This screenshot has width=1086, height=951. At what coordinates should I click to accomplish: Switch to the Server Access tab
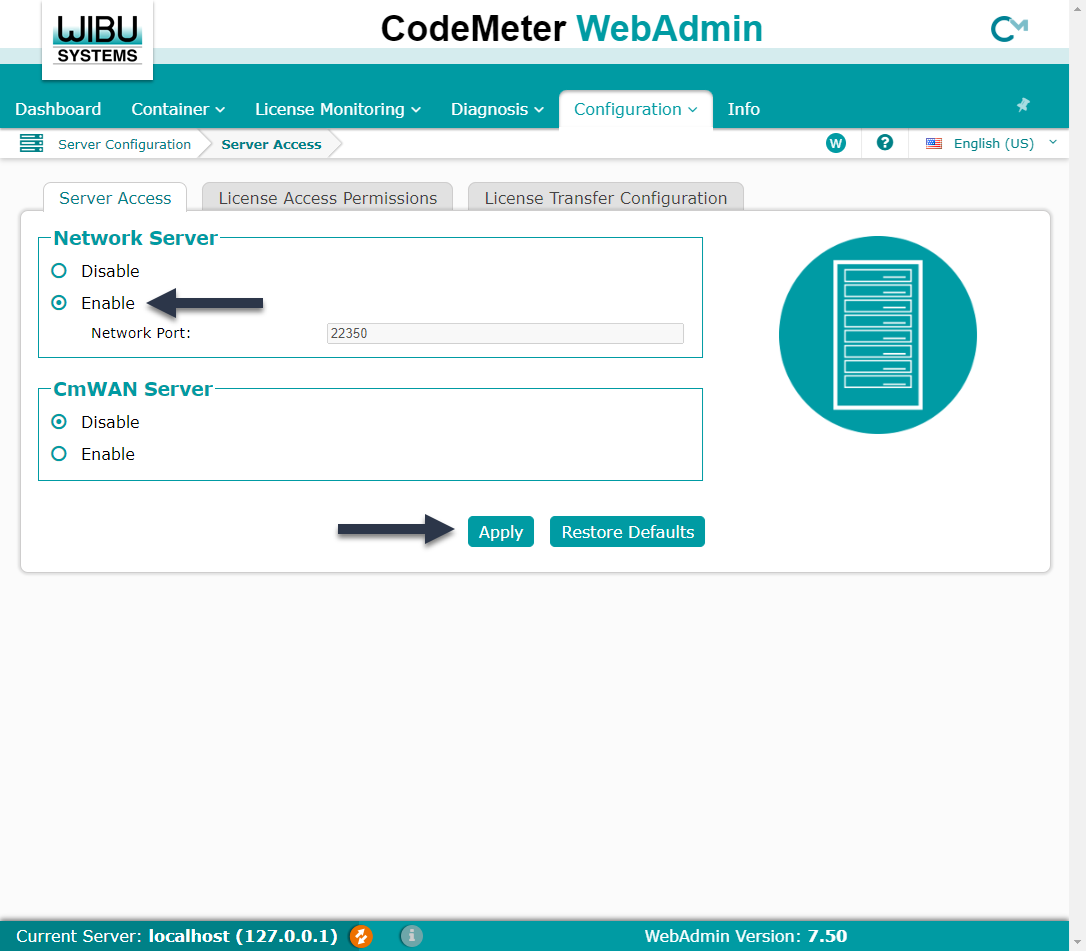click(x=115, y=198)
